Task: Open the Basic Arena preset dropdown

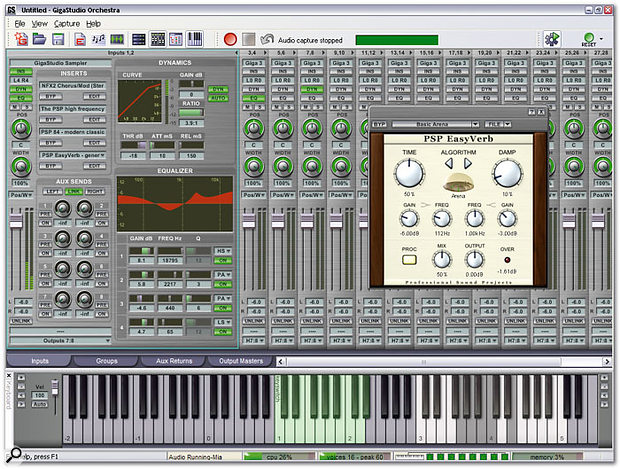Action: pyautogui.click(x=475, y=124)
